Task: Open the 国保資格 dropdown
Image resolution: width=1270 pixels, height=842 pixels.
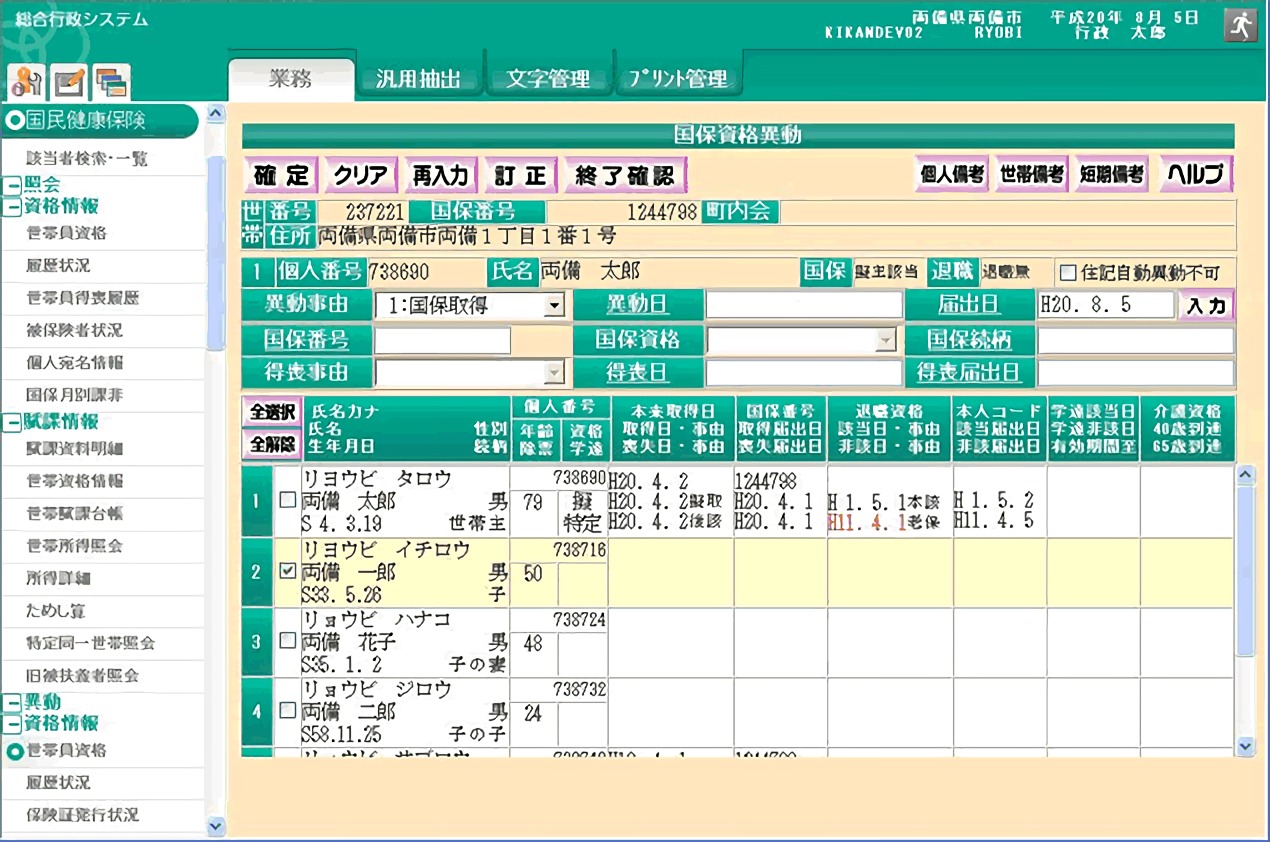Action: [802, 340]
